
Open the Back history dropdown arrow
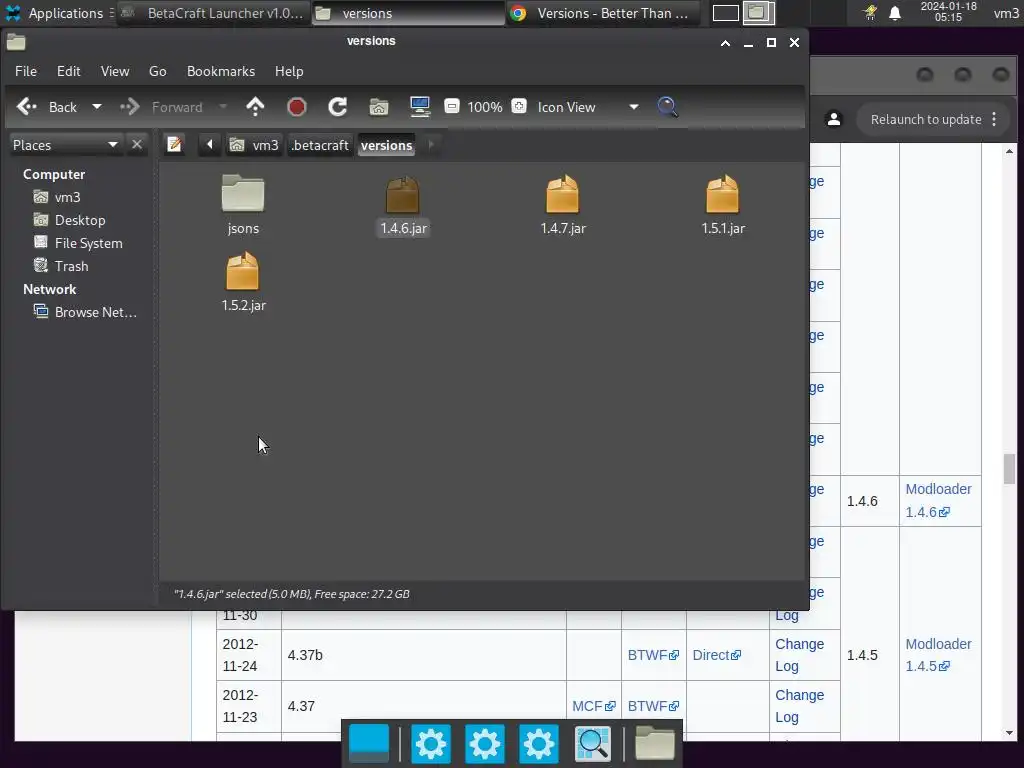[x=97, y=107]
